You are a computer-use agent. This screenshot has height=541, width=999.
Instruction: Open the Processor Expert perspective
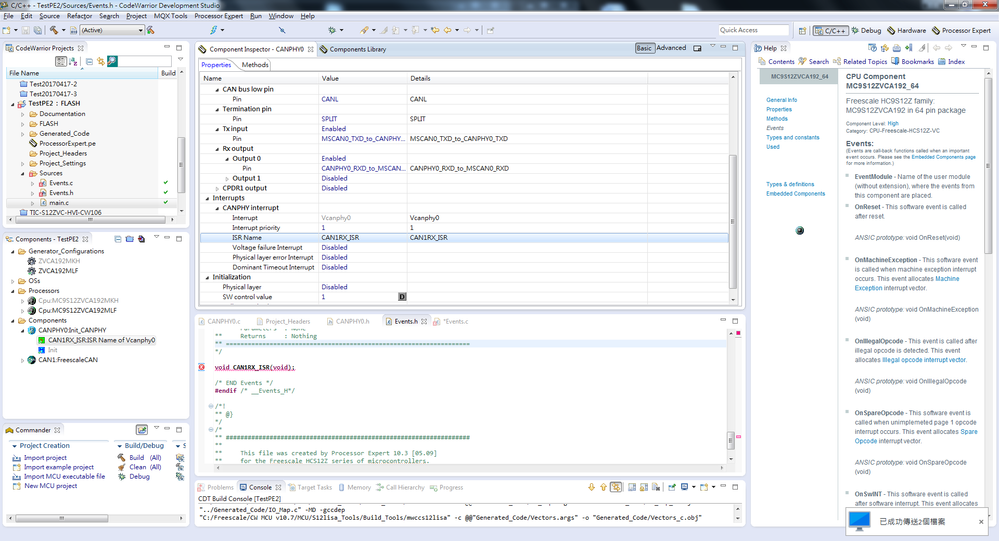[961, 30]
